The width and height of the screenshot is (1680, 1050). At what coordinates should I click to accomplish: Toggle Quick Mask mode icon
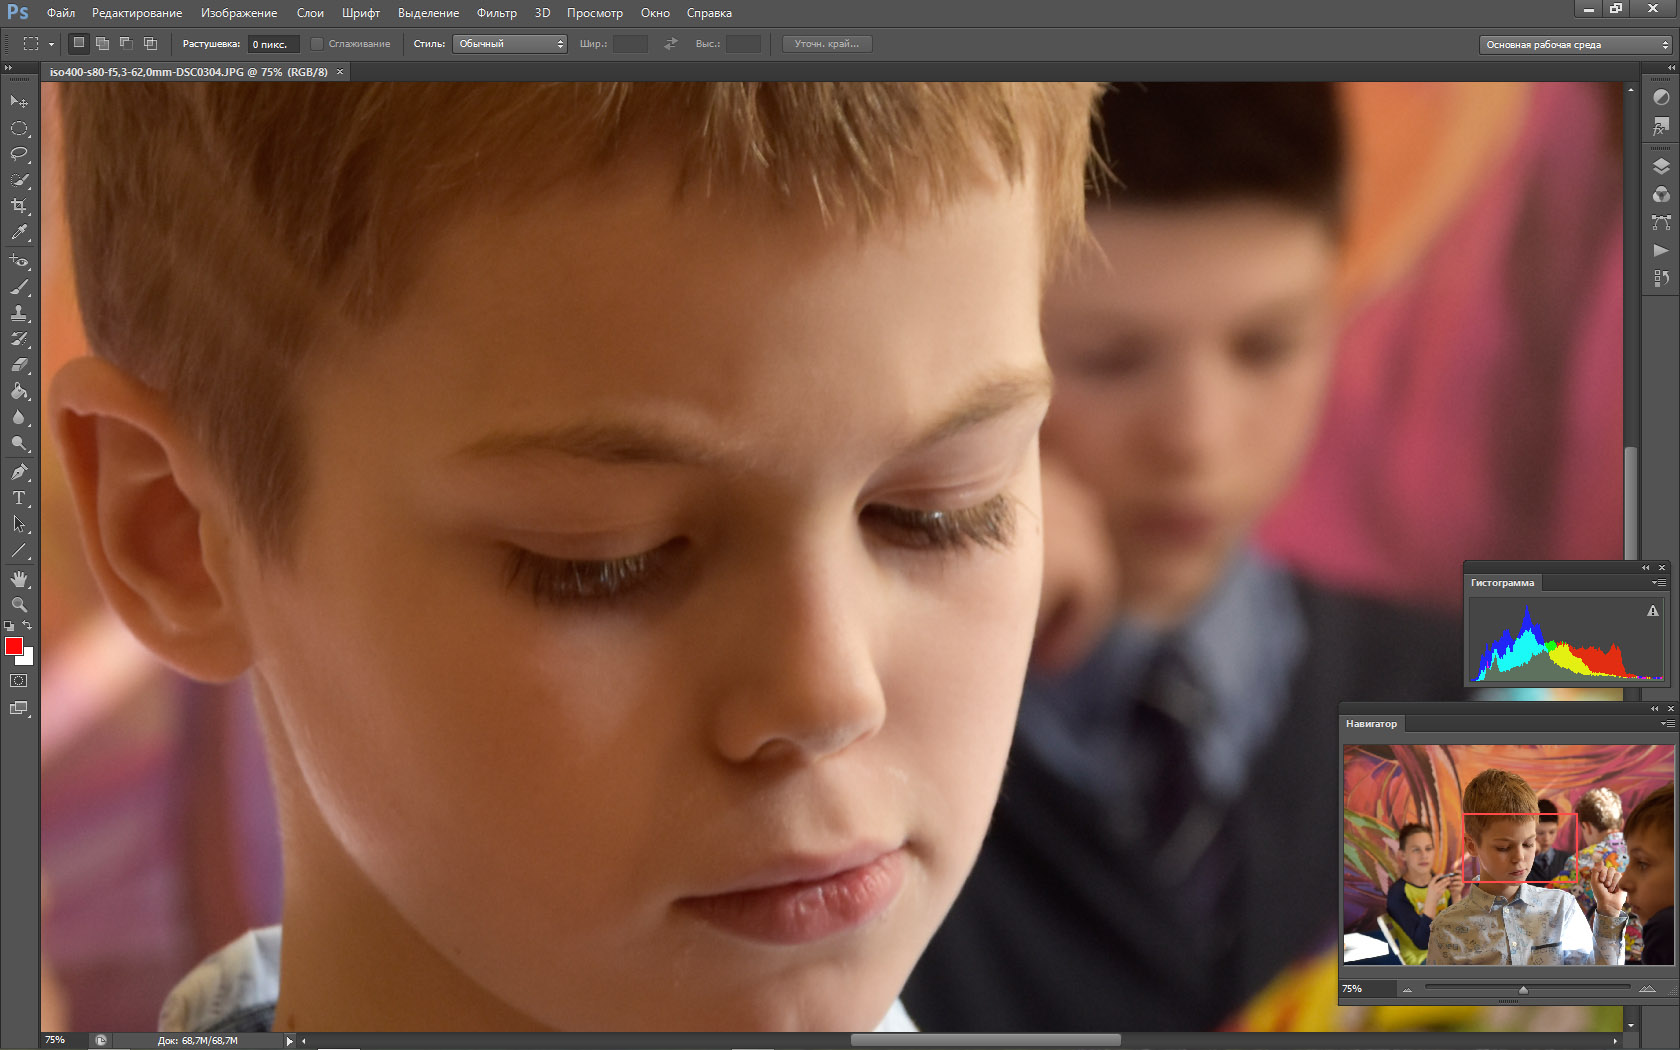[x=19, y=681]
